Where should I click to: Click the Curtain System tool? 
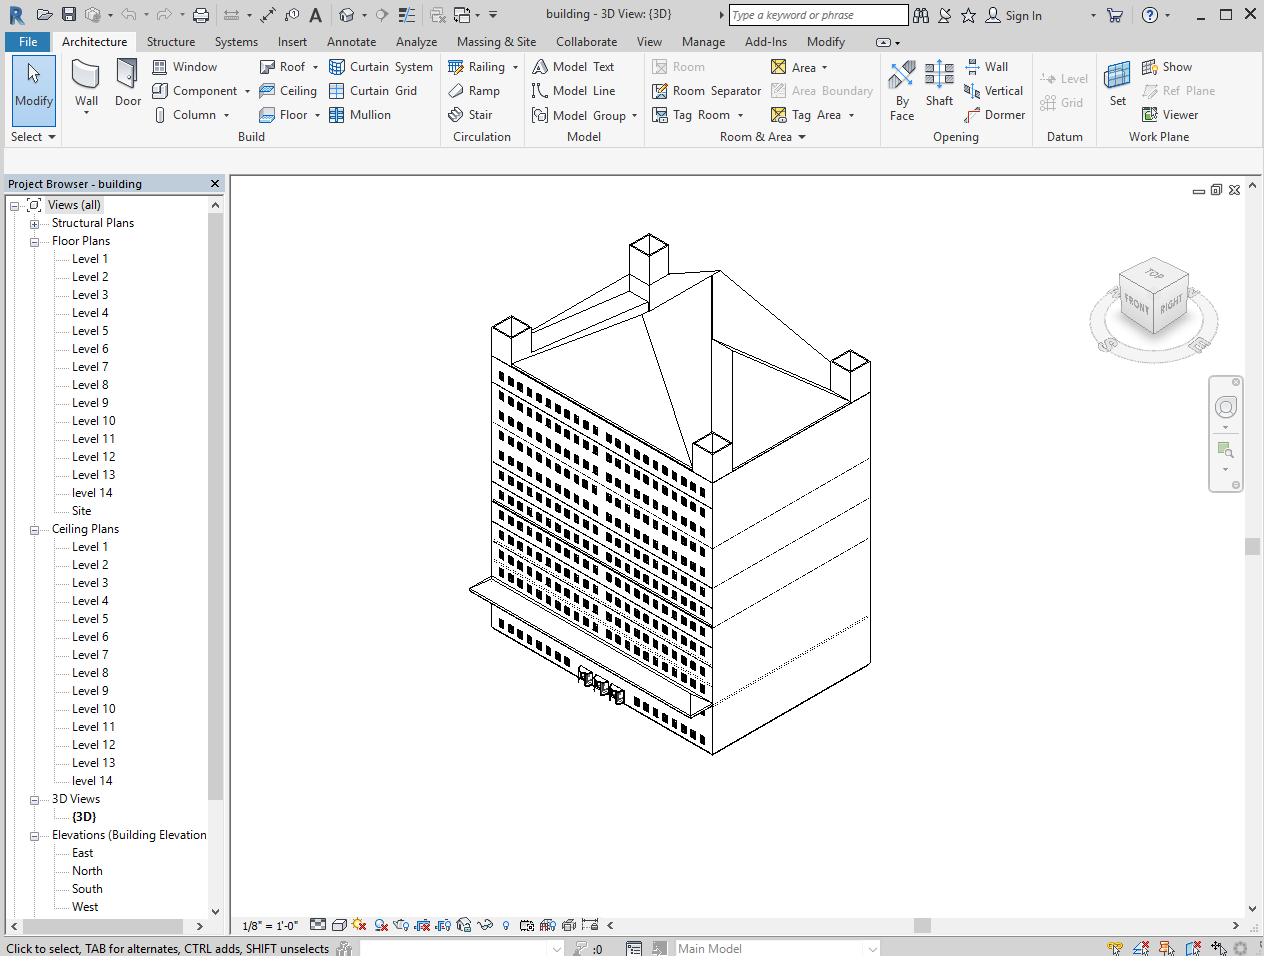(x=381, y=67)
